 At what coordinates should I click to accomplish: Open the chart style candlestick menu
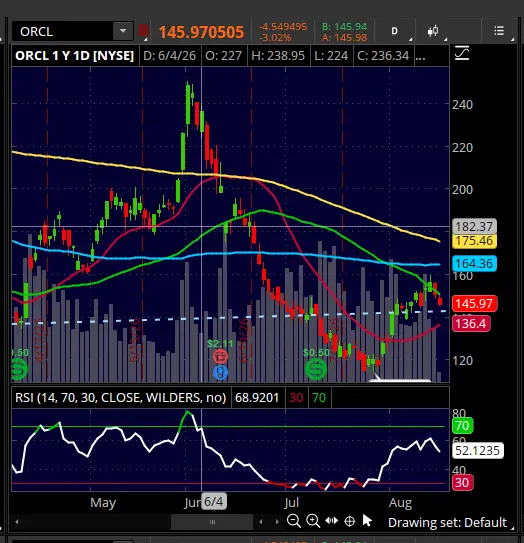[x=433, y=32]
